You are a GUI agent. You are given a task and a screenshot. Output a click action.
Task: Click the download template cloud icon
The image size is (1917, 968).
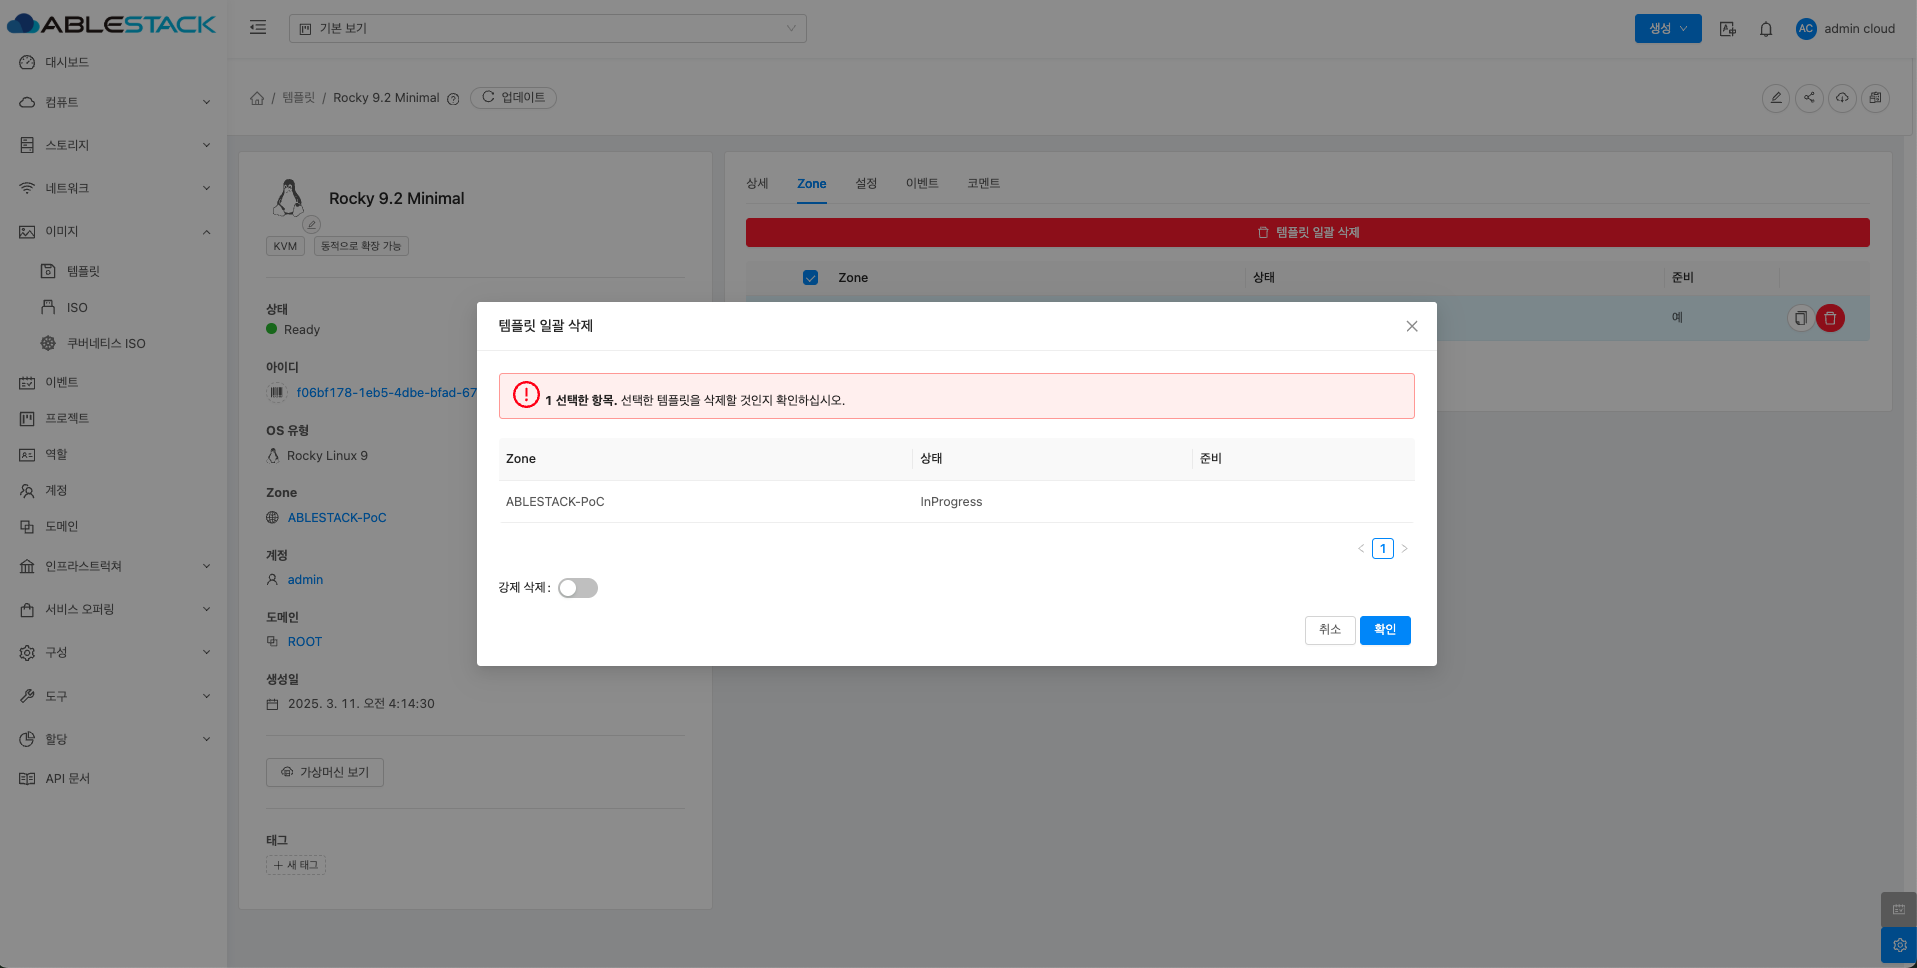pos(1842,98)
